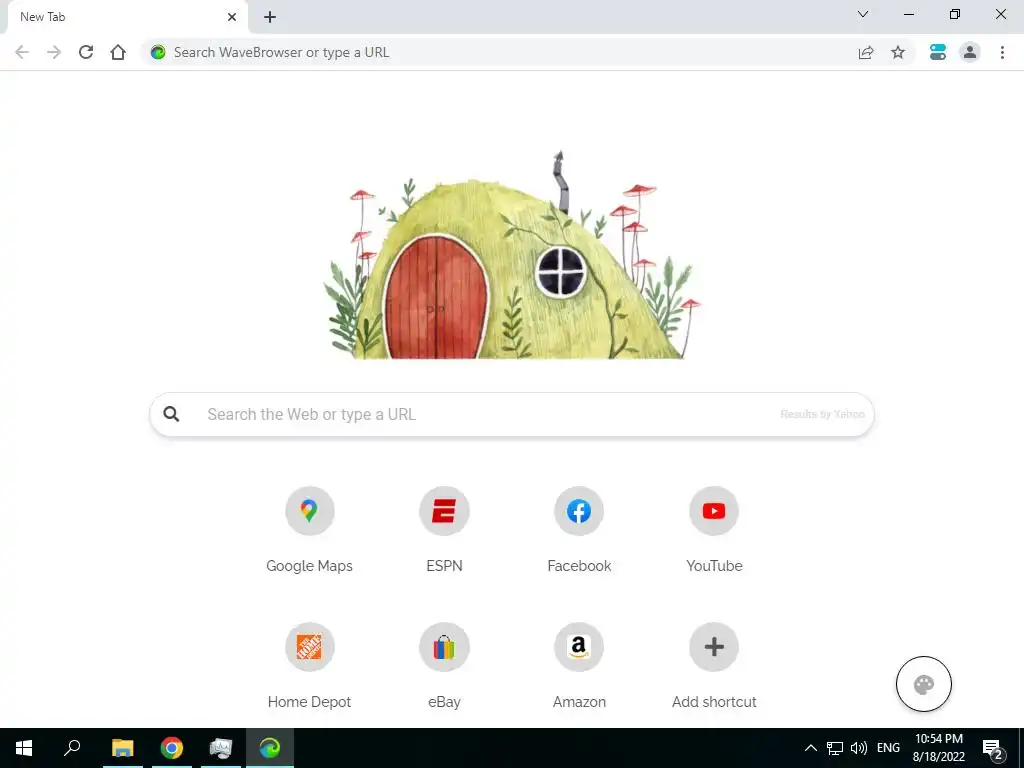Open the share page icon in address bar

tap(866, 52)
